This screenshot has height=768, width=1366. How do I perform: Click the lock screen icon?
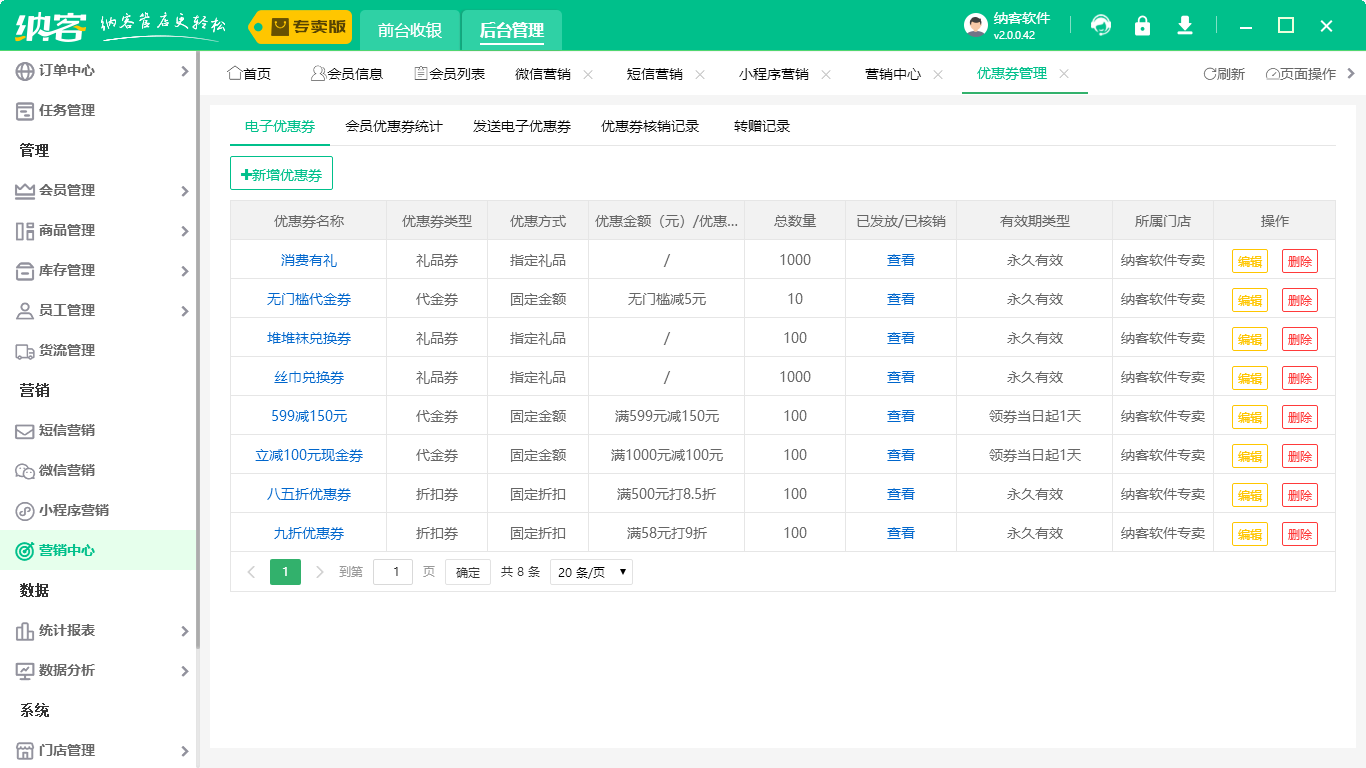(x=1142, y=26)
